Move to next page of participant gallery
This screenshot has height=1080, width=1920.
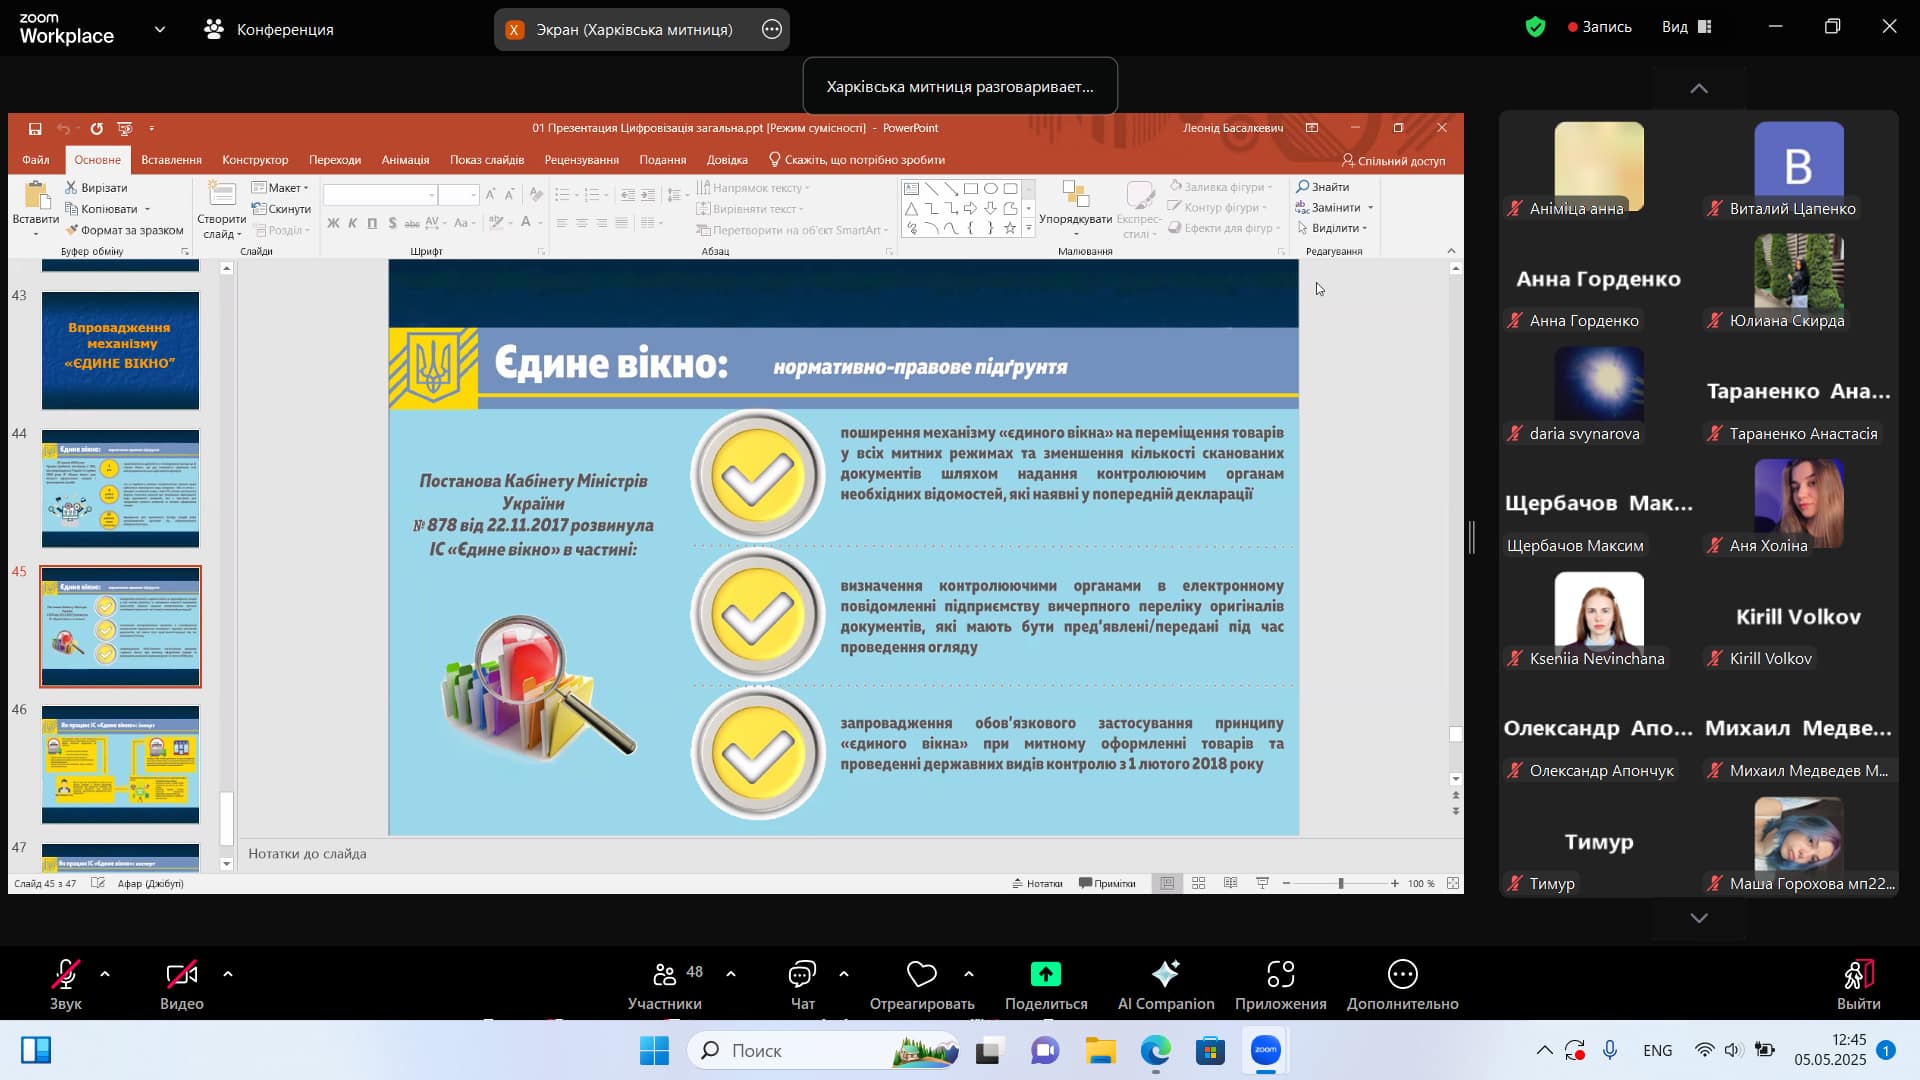click(x=1699, y=917)
